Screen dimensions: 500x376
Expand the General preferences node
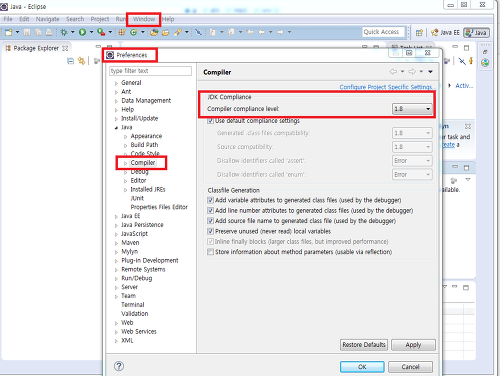click(x=116, y=83)
